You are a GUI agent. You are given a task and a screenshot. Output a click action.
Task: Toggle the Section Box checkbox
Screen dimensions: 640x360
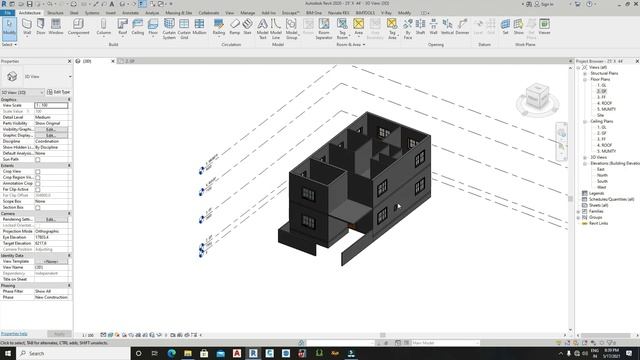click(x=38, y=207)
